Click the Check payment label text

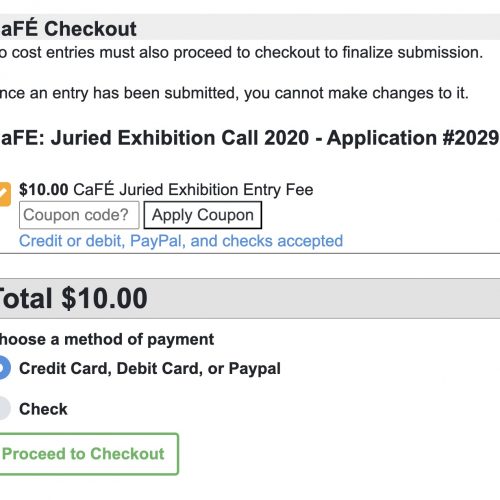tap(43, 409)
